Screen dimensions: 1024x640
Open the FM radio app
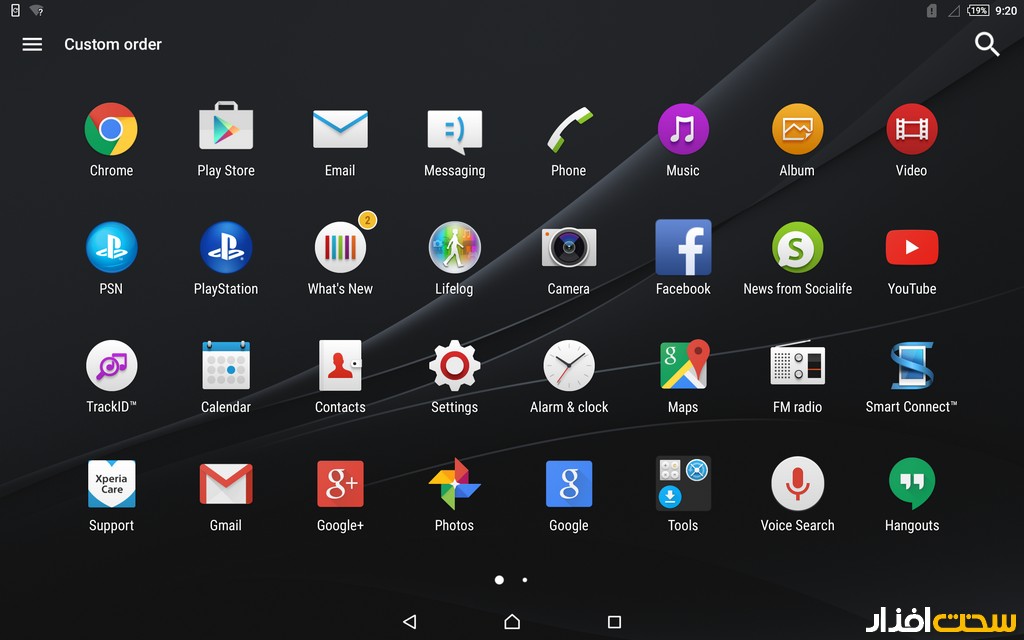797,363
